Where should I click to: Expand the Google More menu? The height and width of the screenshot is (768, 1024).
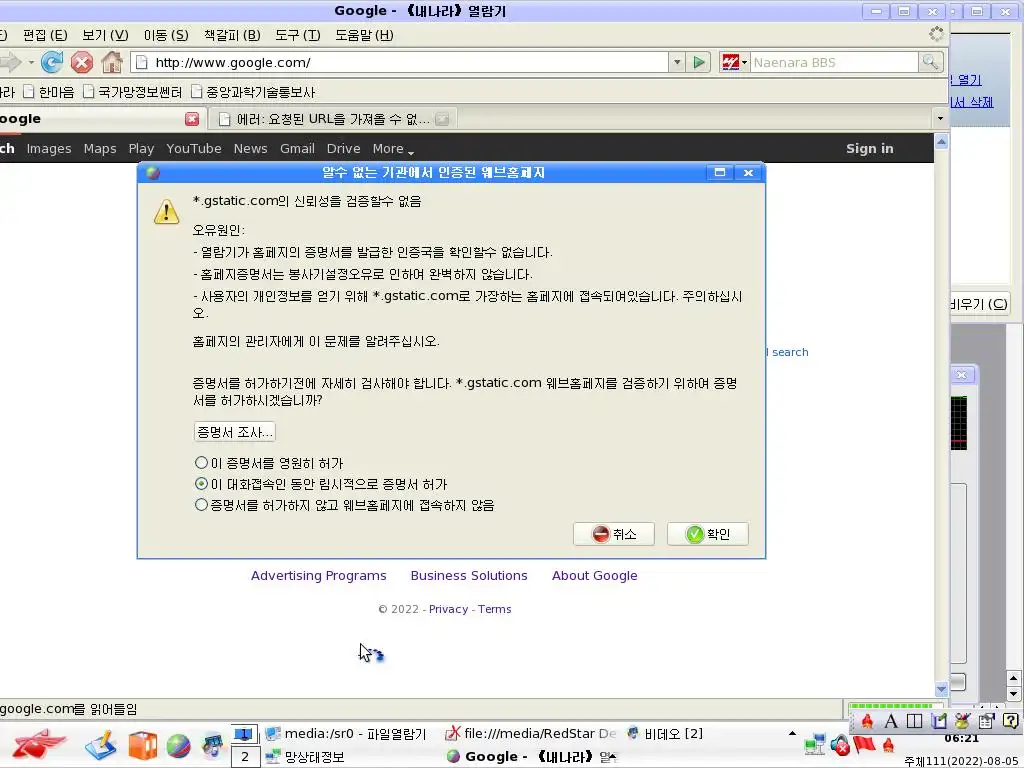[393, 149]
